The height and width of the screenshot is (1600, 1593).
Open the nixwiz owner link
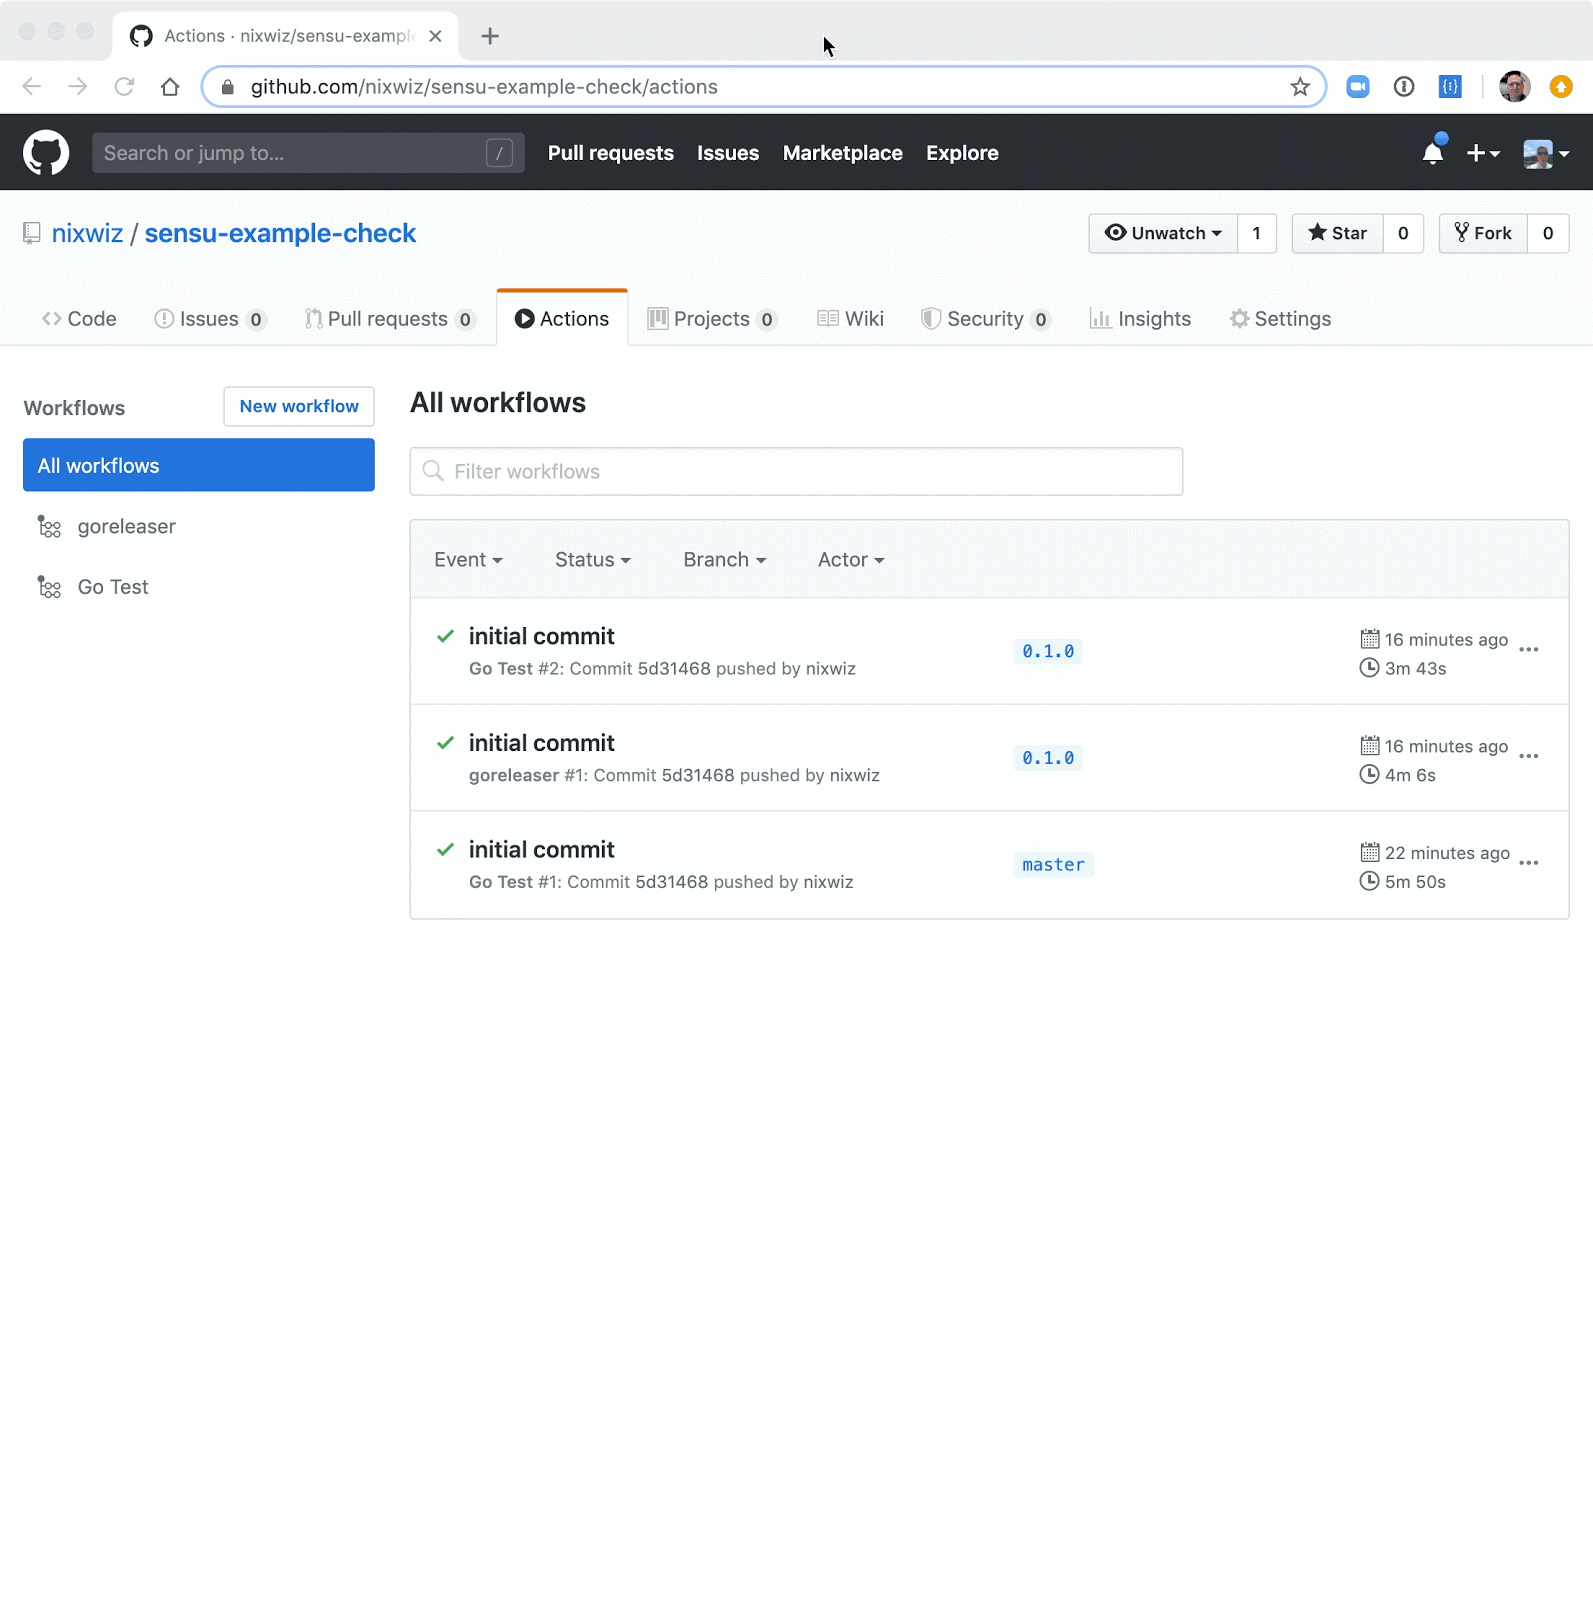point(87,233)
